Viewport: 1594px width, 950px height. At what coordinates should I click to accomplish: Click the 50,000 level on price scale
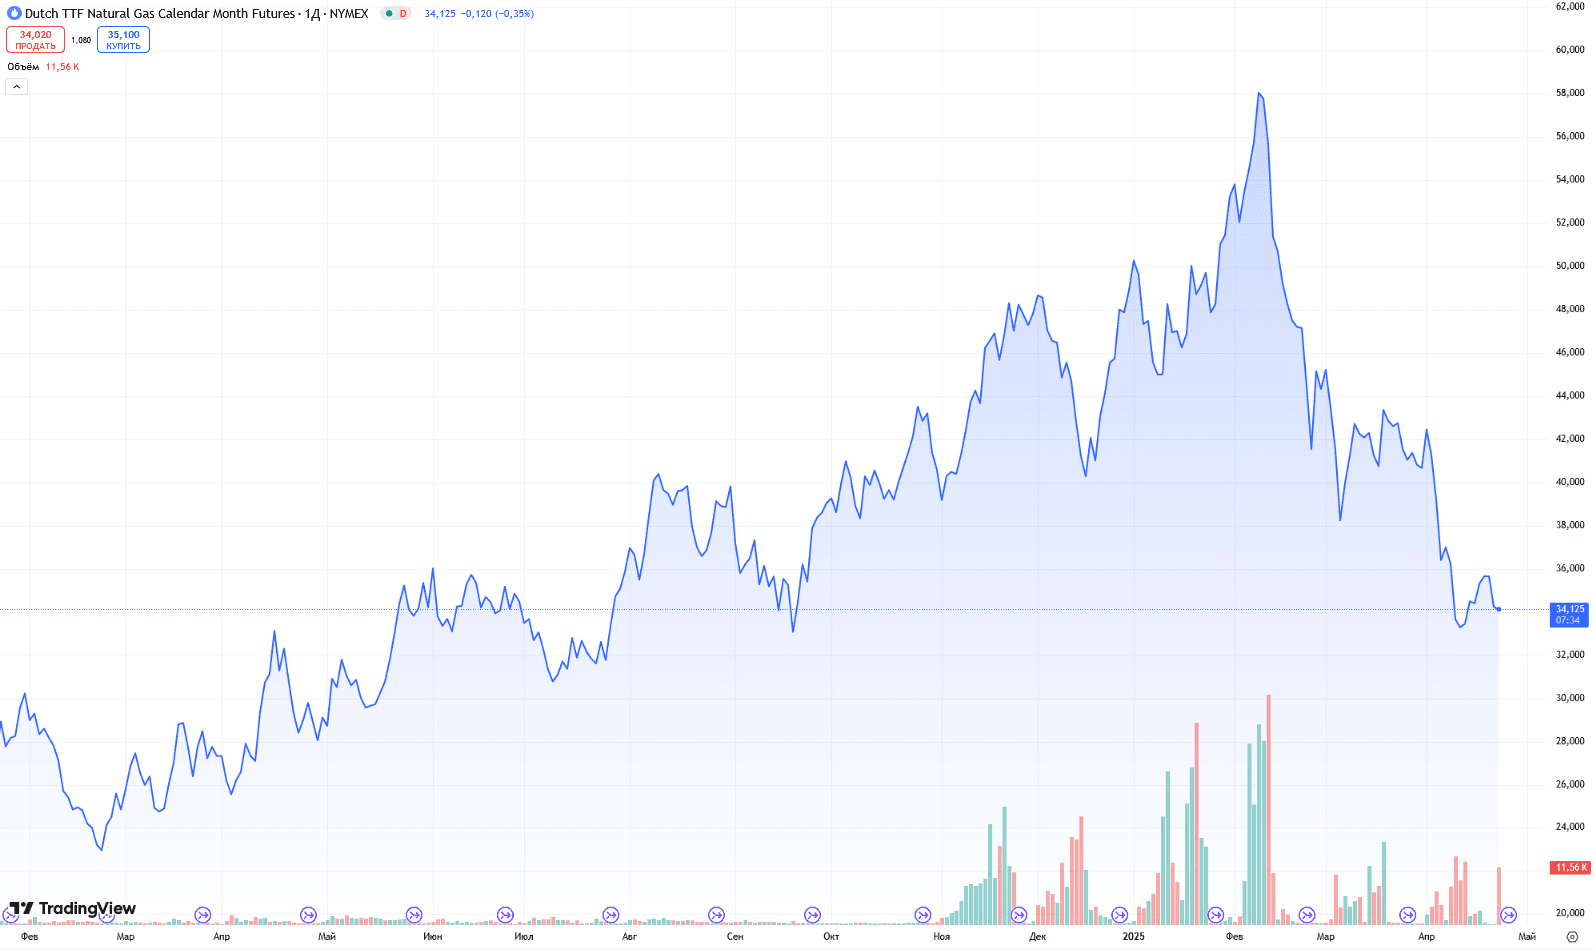click(x=1569, y=266)
